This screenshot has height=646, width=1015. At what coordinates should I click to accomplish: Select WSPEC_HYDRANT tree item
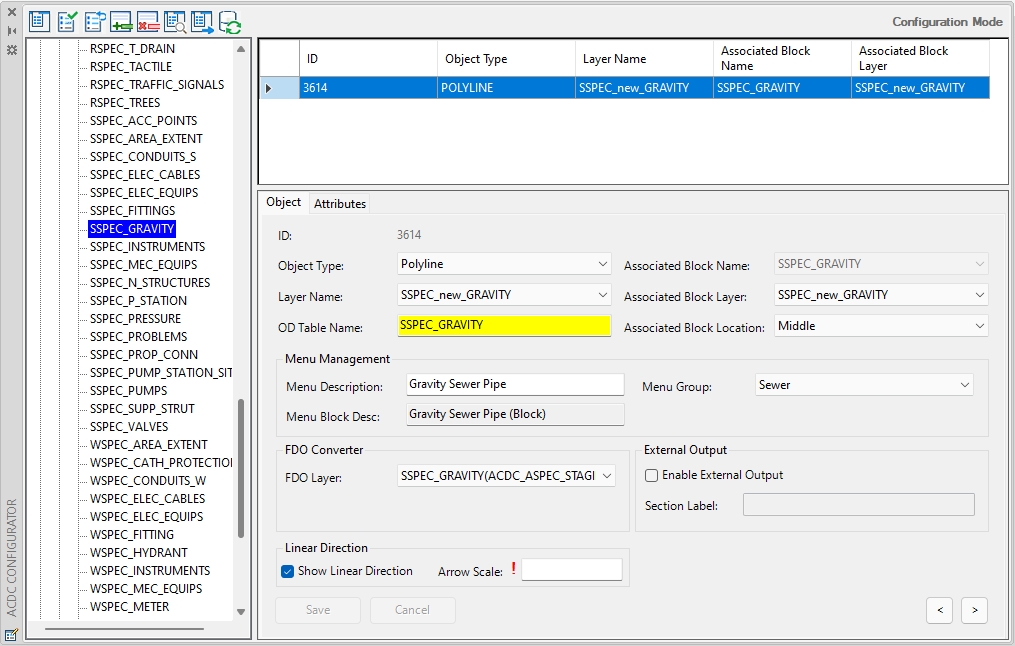(x=139, y=553)
